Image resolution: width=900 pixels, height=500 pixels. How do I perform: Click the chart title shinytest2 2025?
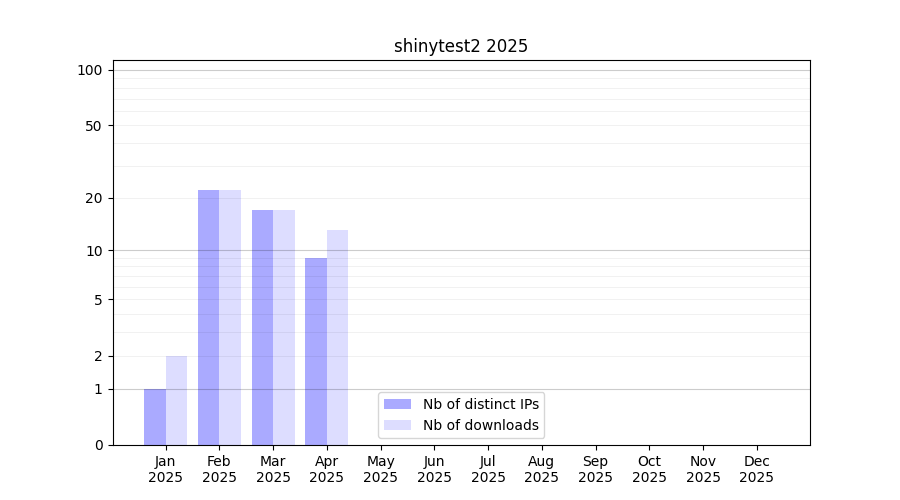461,46
